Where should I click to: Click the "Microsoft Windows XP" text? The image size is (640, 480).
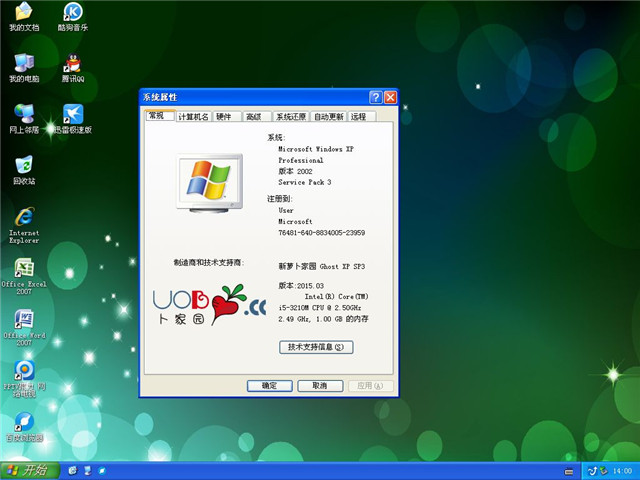[x=316, y=149]
